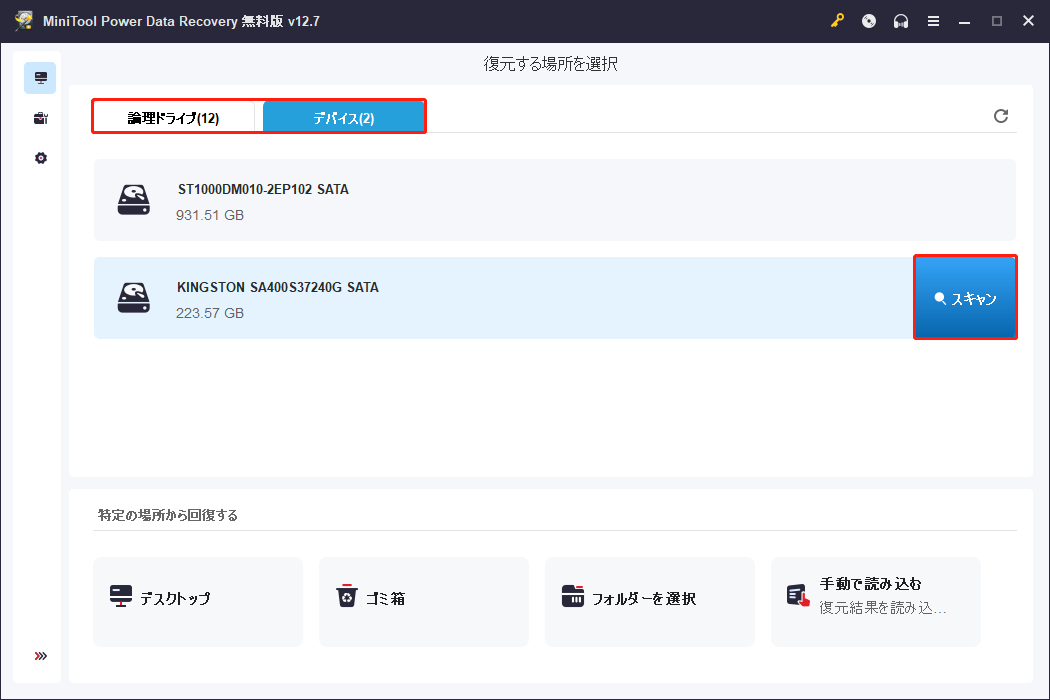Image resolution: width=1050 pixels, height=700 pixels.
Task: Open the settings gear in the sidebar
Action: pyautogui.click(x=40, y=157)
